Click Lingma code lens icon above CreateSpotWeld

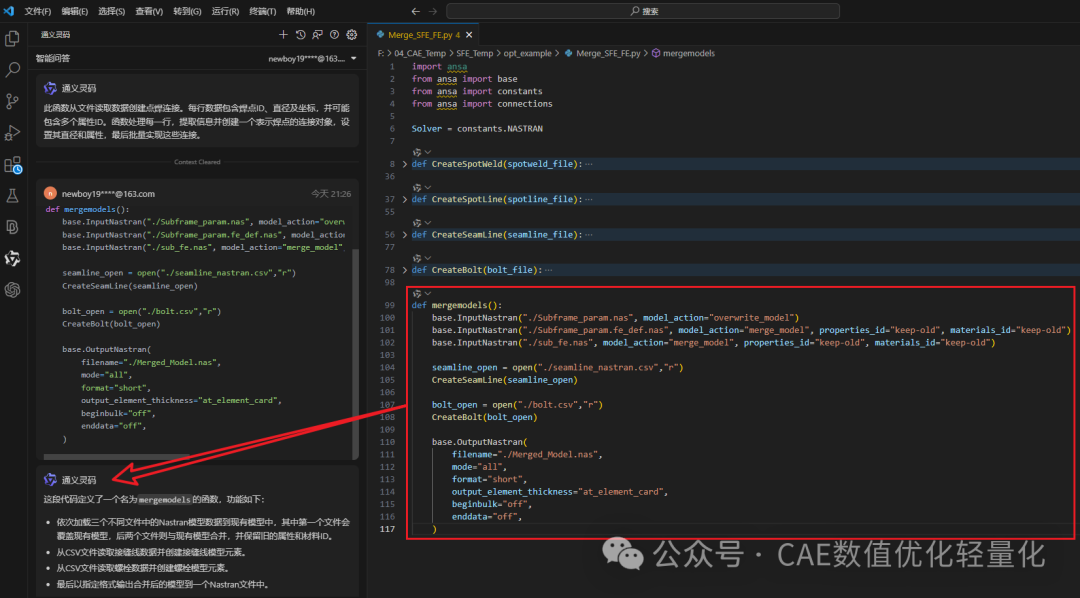[417, 152]
